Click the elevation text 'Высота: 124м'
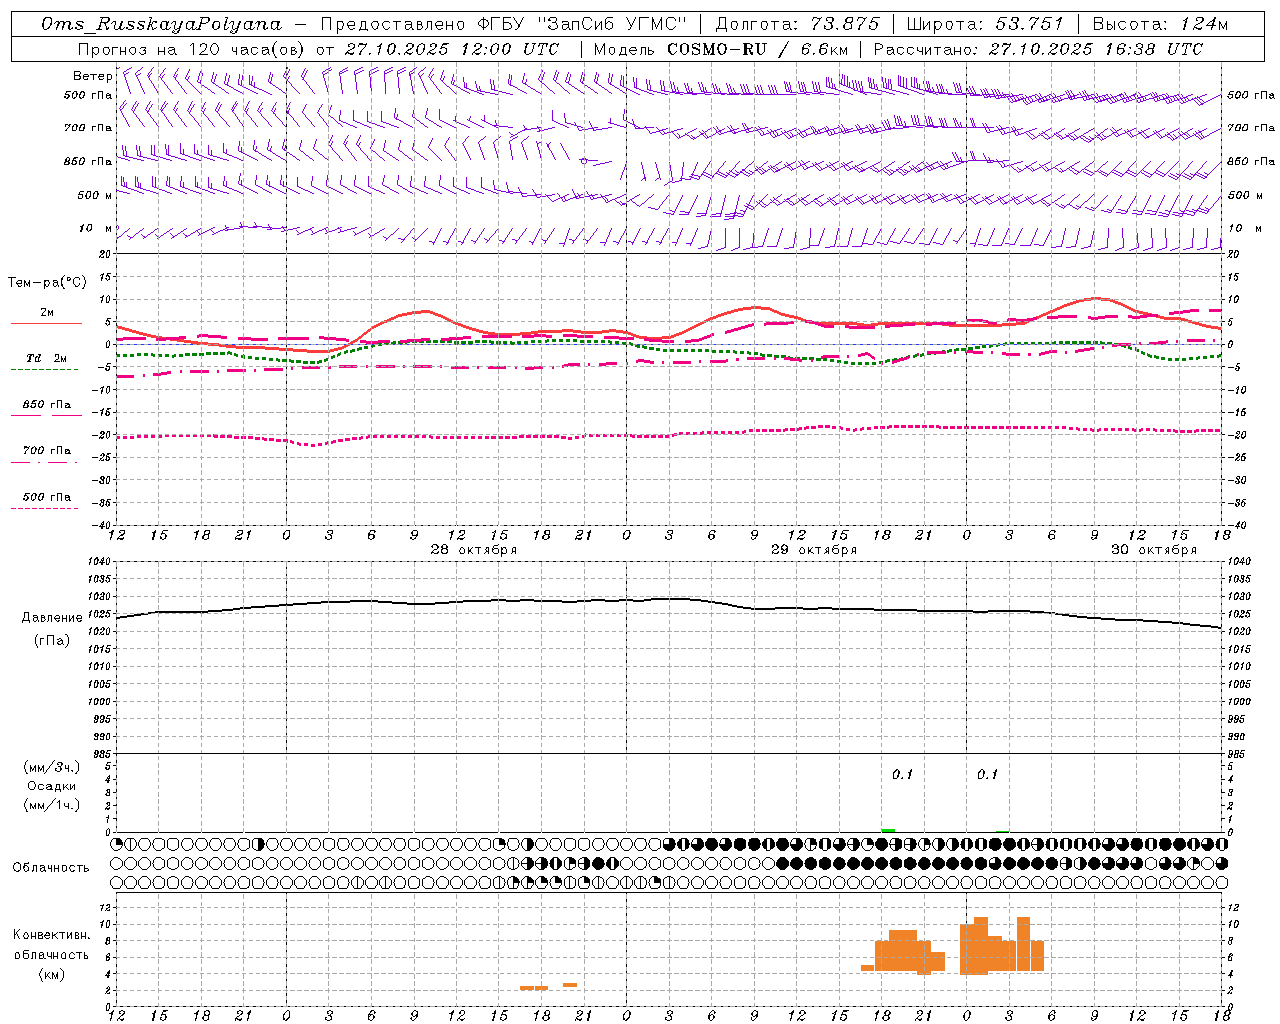The image size is (1280, 1024). pos(1160,24)
